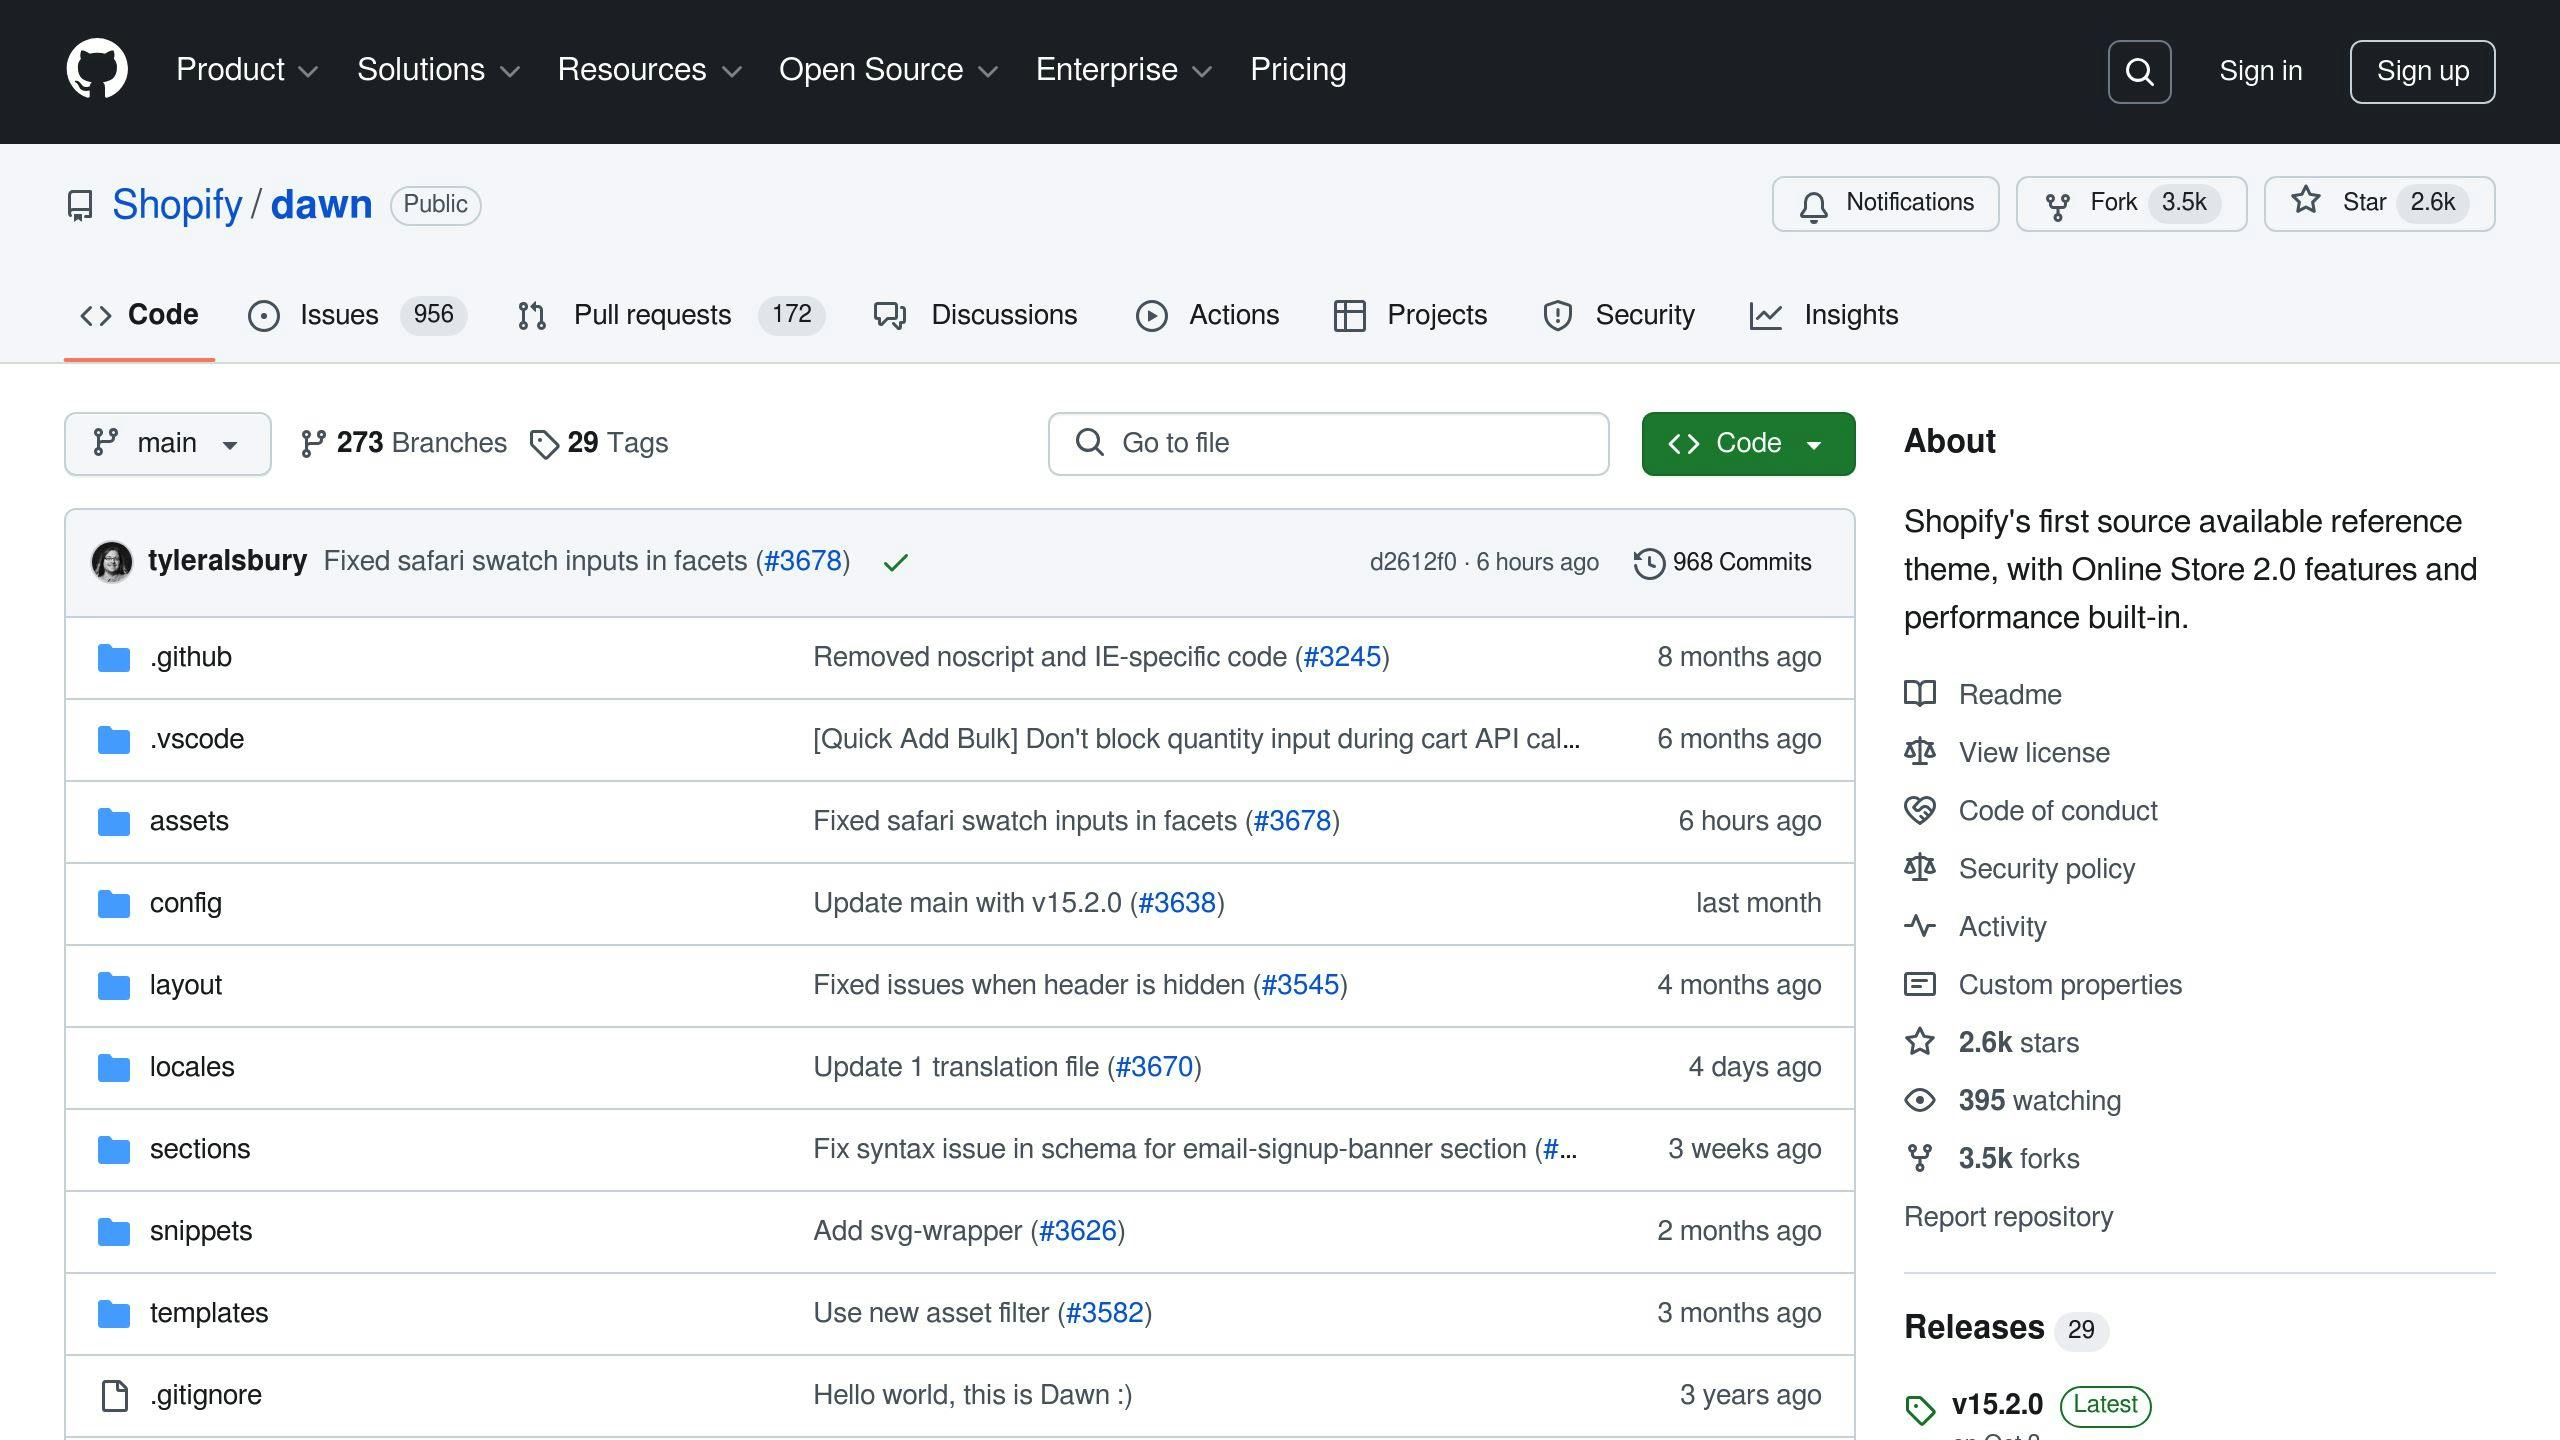Image resolution: width=2560 pixels, height=1440 pixels.
Task: Expand the Resources menu
Action: tap(649, 70)
